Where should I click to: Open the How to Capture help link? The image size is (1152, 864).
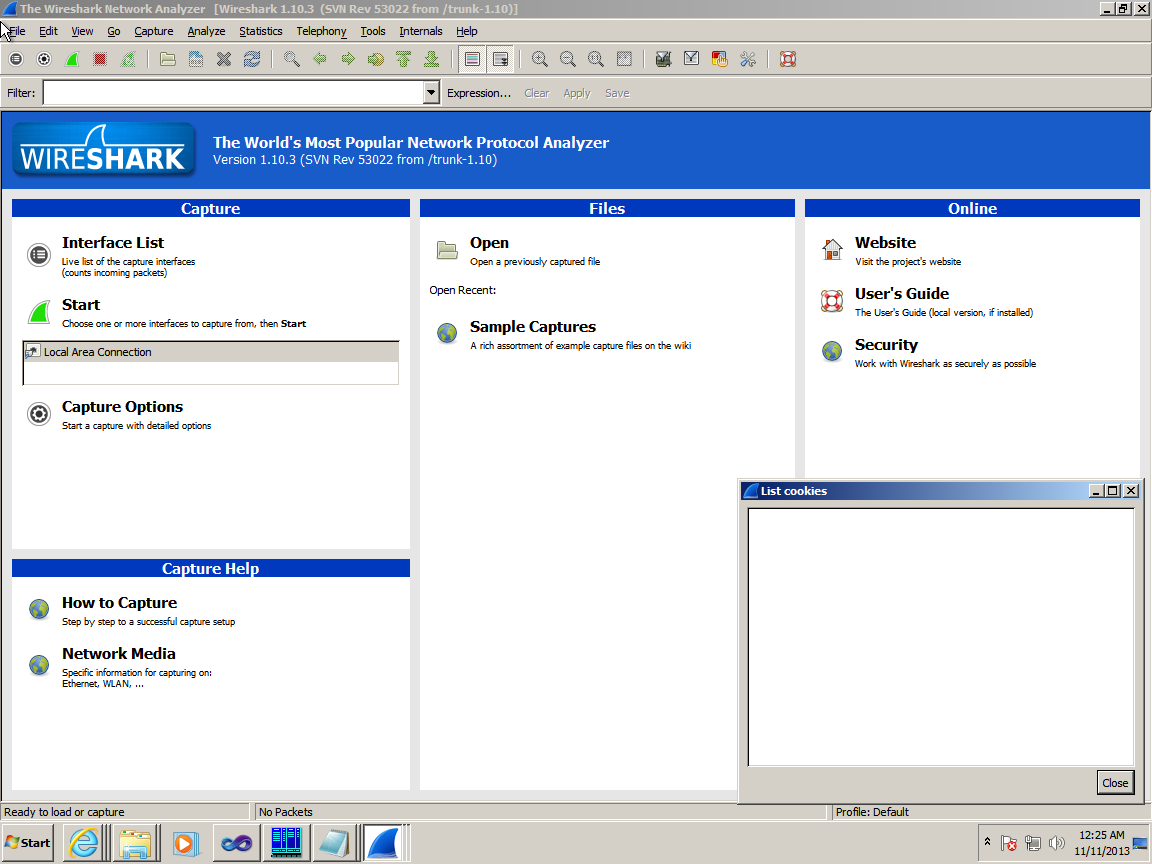(120, 602)
